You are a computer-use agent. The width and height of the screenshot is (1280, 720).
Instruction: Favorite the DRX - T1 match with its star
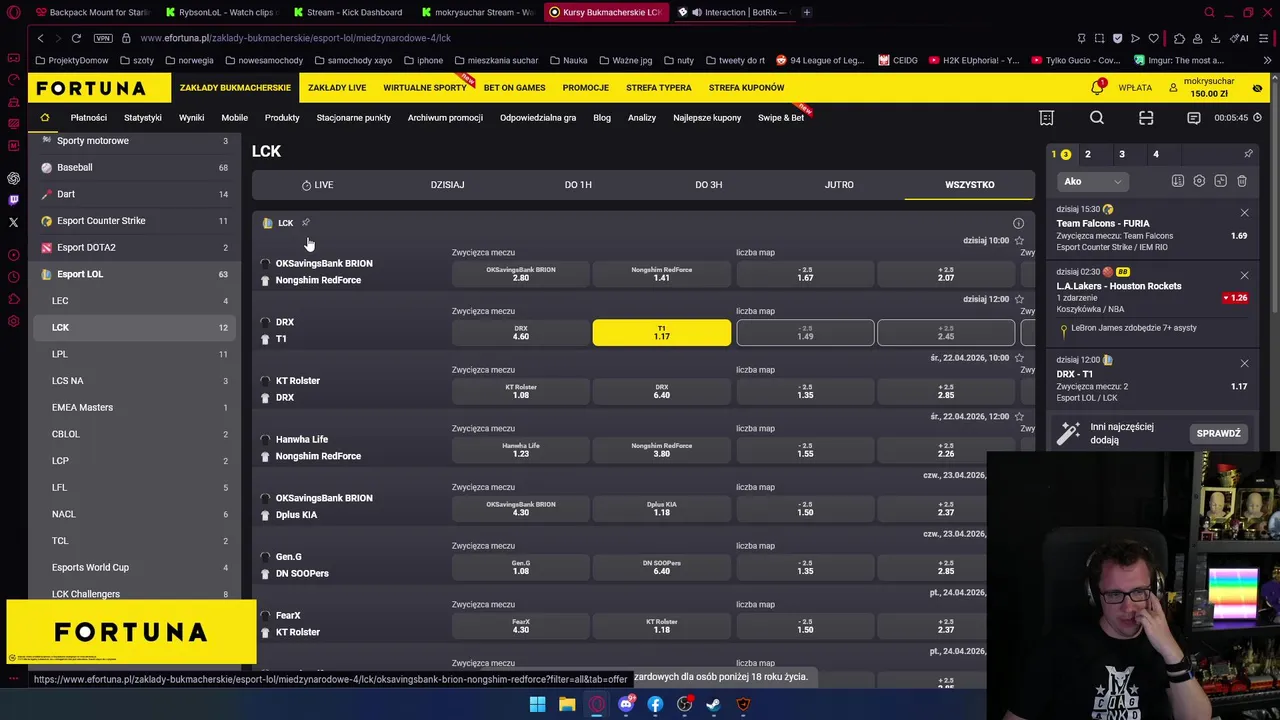[1019, 299]
